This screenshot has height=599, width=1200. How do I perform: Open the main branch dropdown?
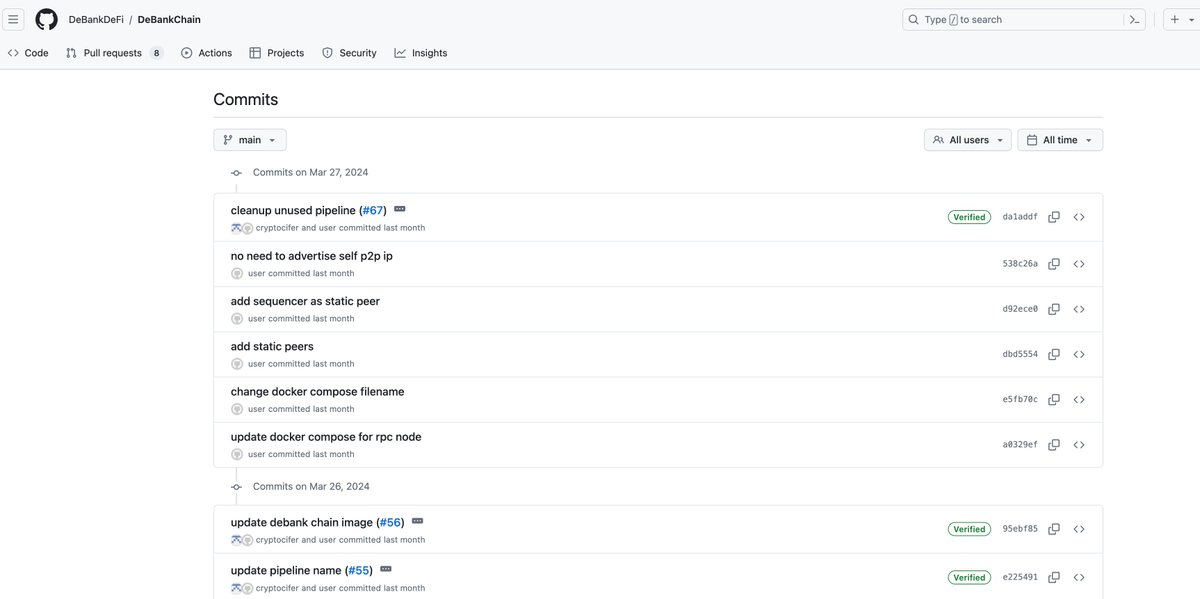(250, 140)
